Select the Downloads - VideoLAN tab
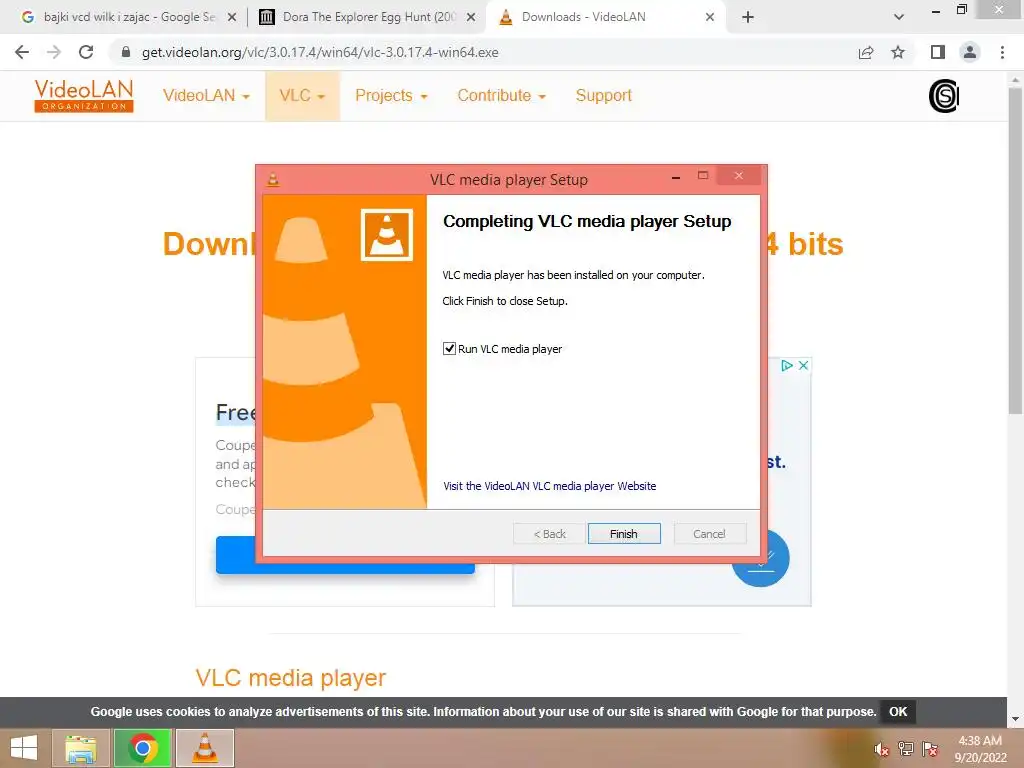 tap(604, 17)
